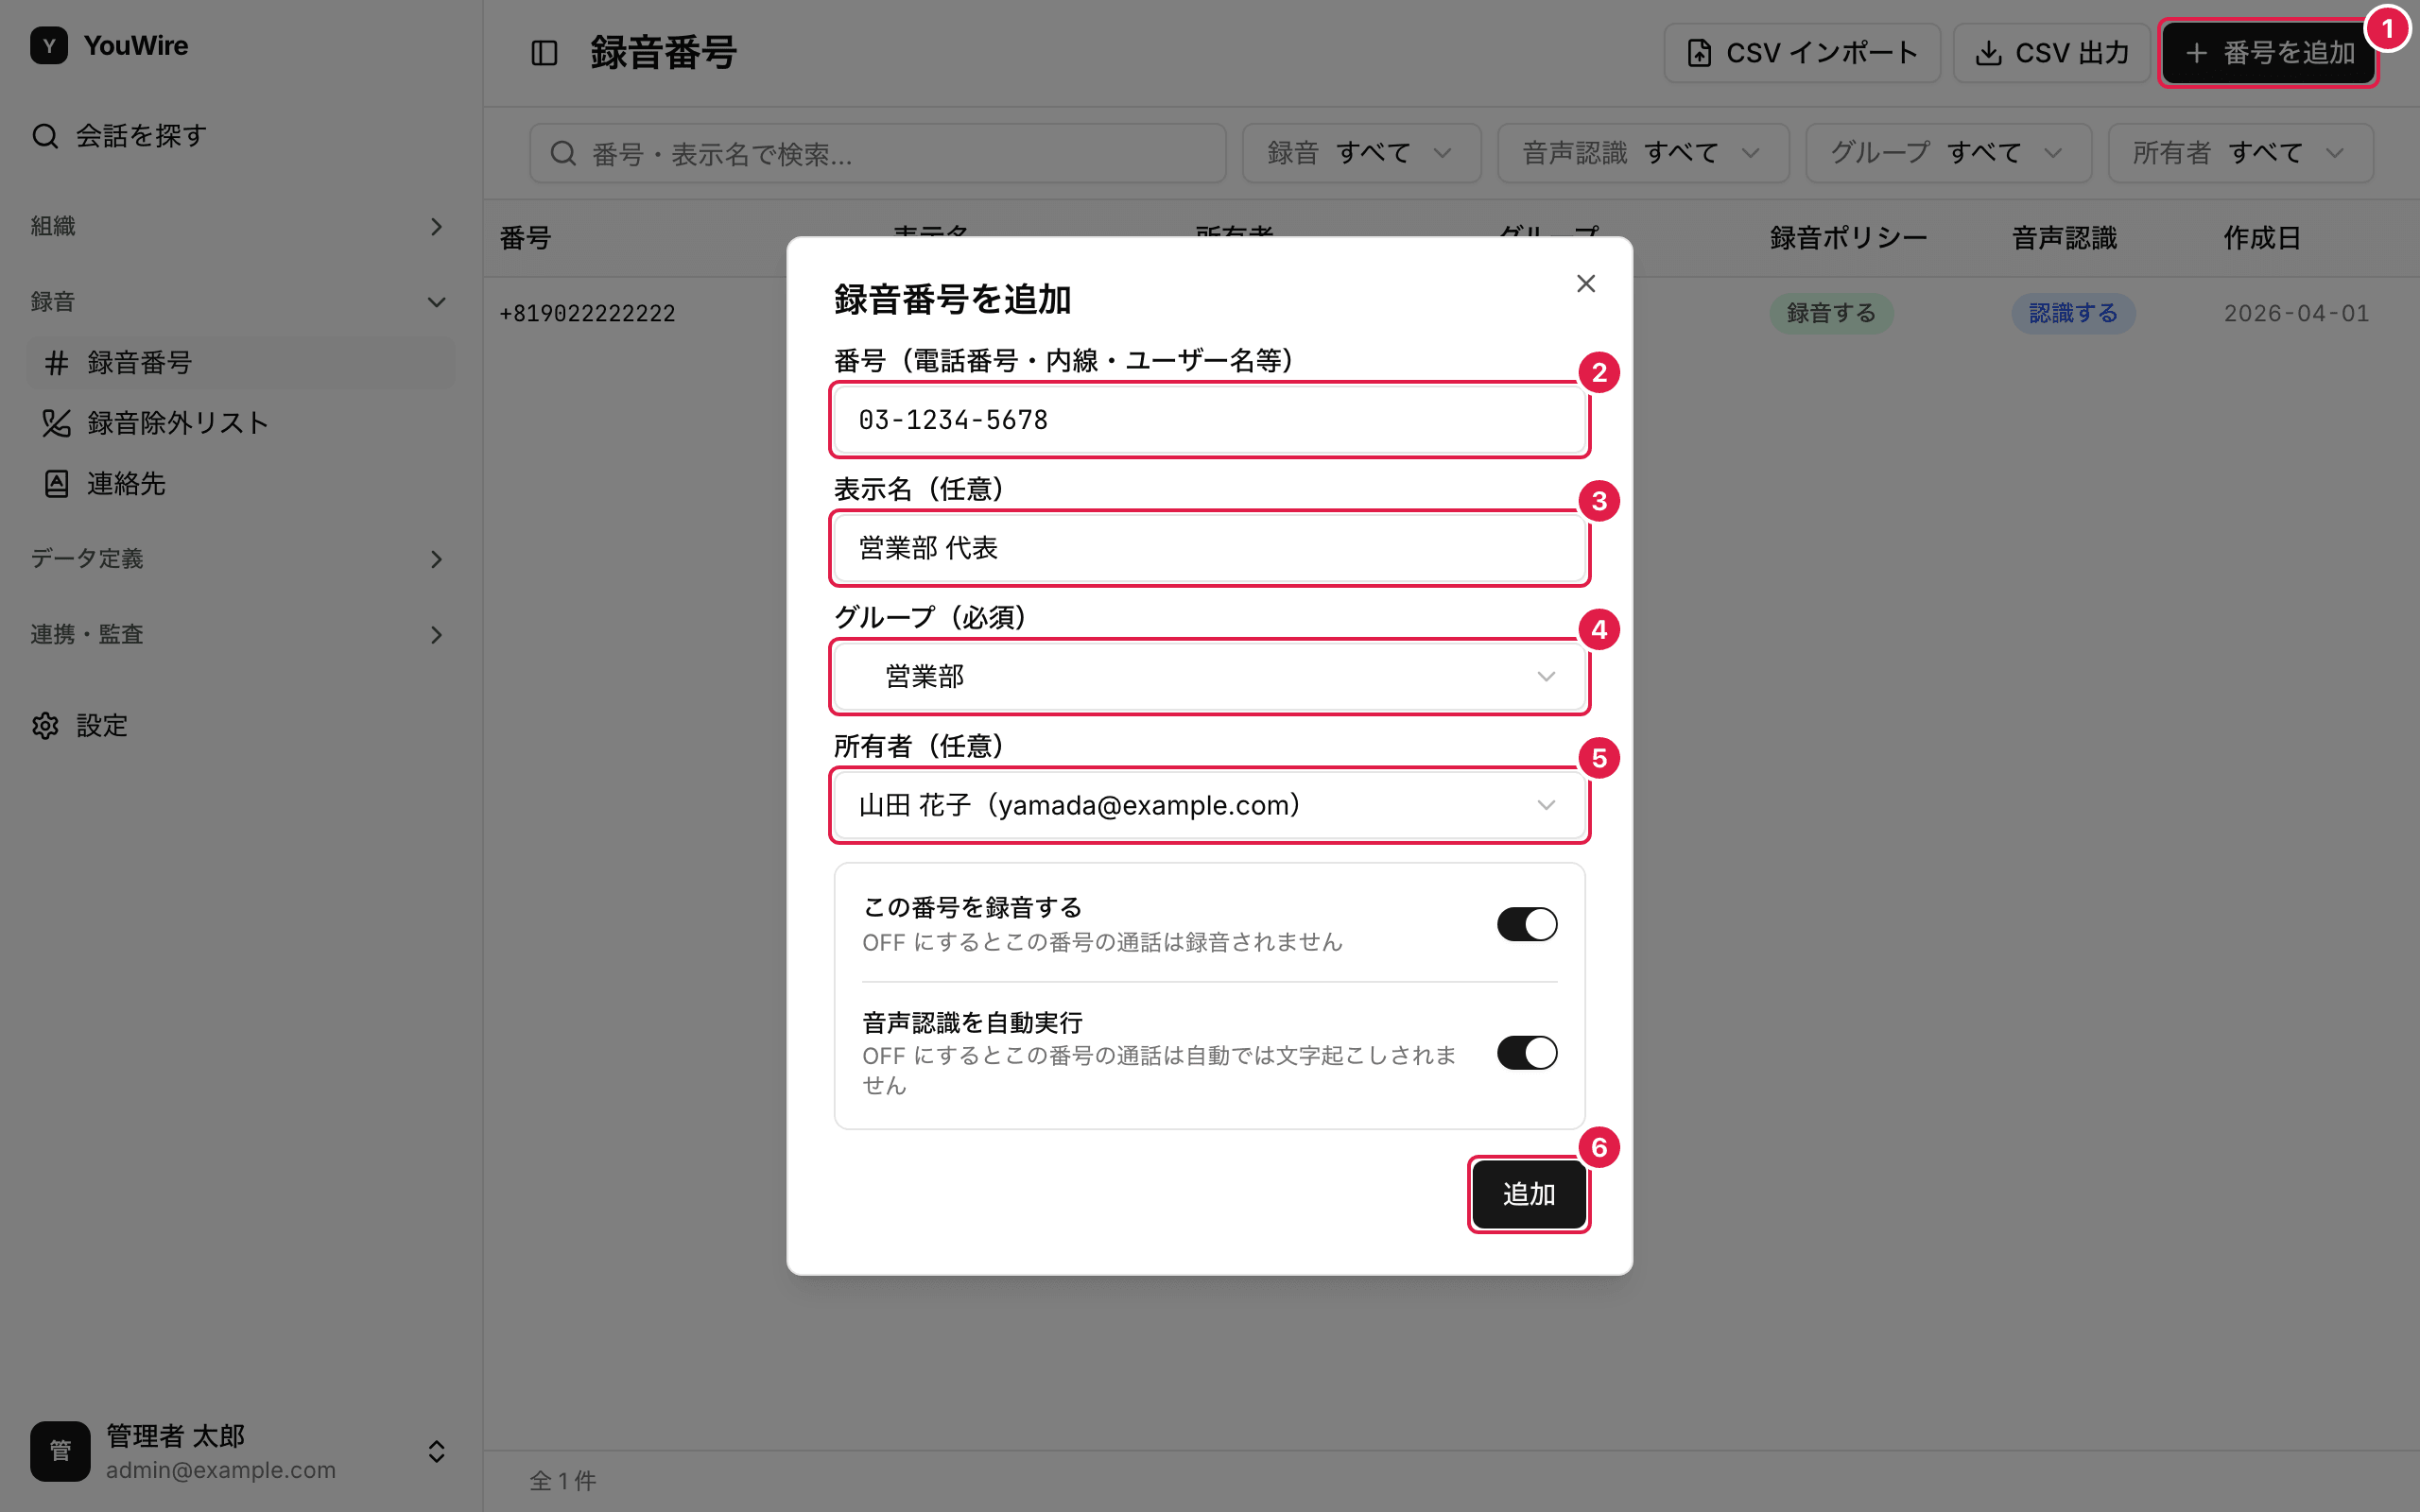Click the search icon beside 会話を探す
Image resolution: width=2420 pixels, height=1512 pixels.
coord(45,135)
